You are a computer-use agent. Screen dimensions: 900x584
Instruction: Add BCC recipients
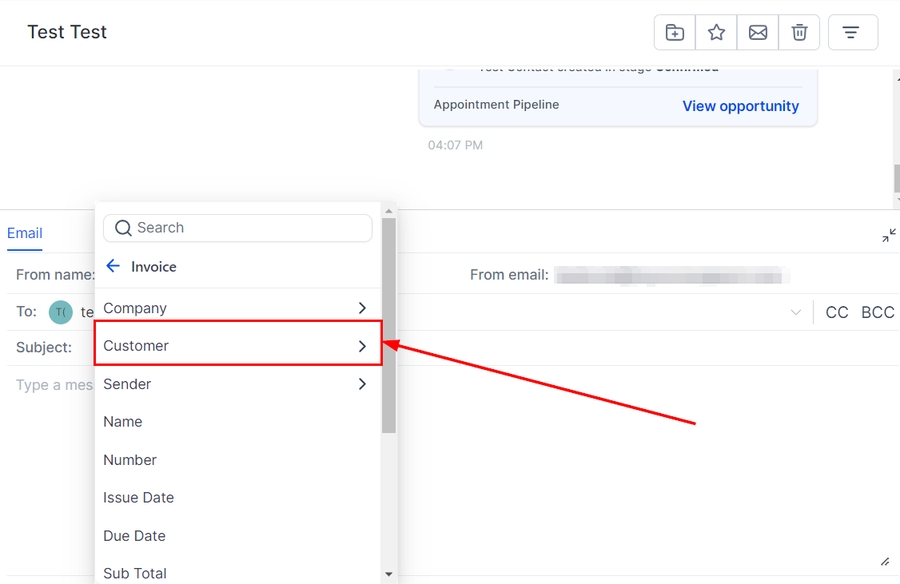878,313
